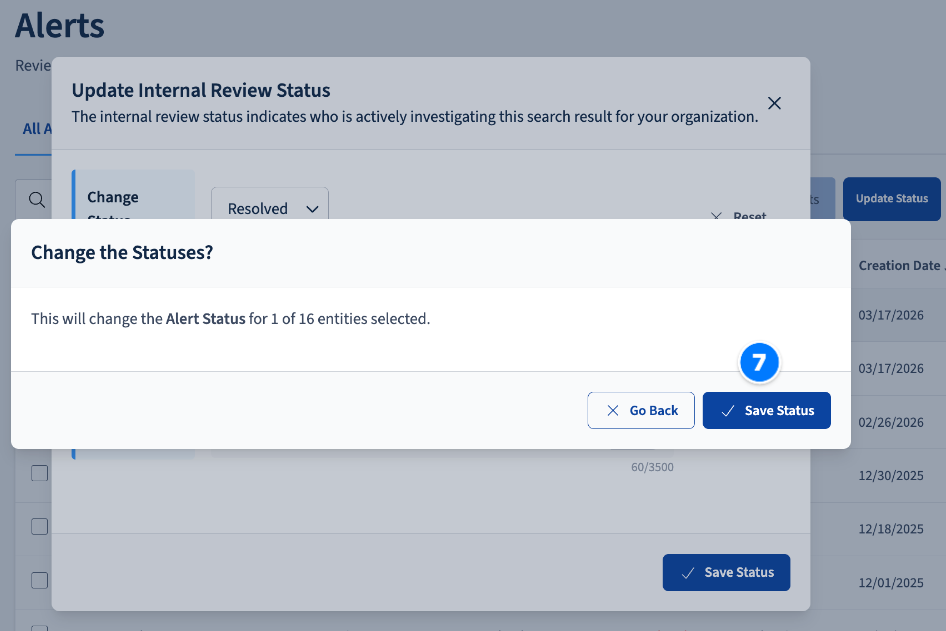Screen dimensions: 946x631
Task: Click the 12/01/2025 creation date cell
Action: pos(891,583)
